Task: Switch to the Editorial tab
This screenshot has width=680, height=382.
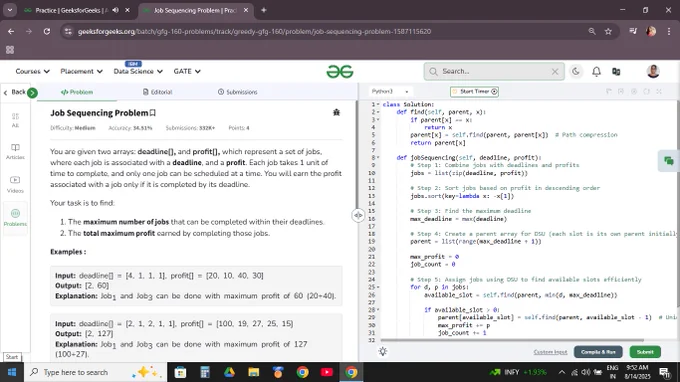Action: tap(157, 92)
